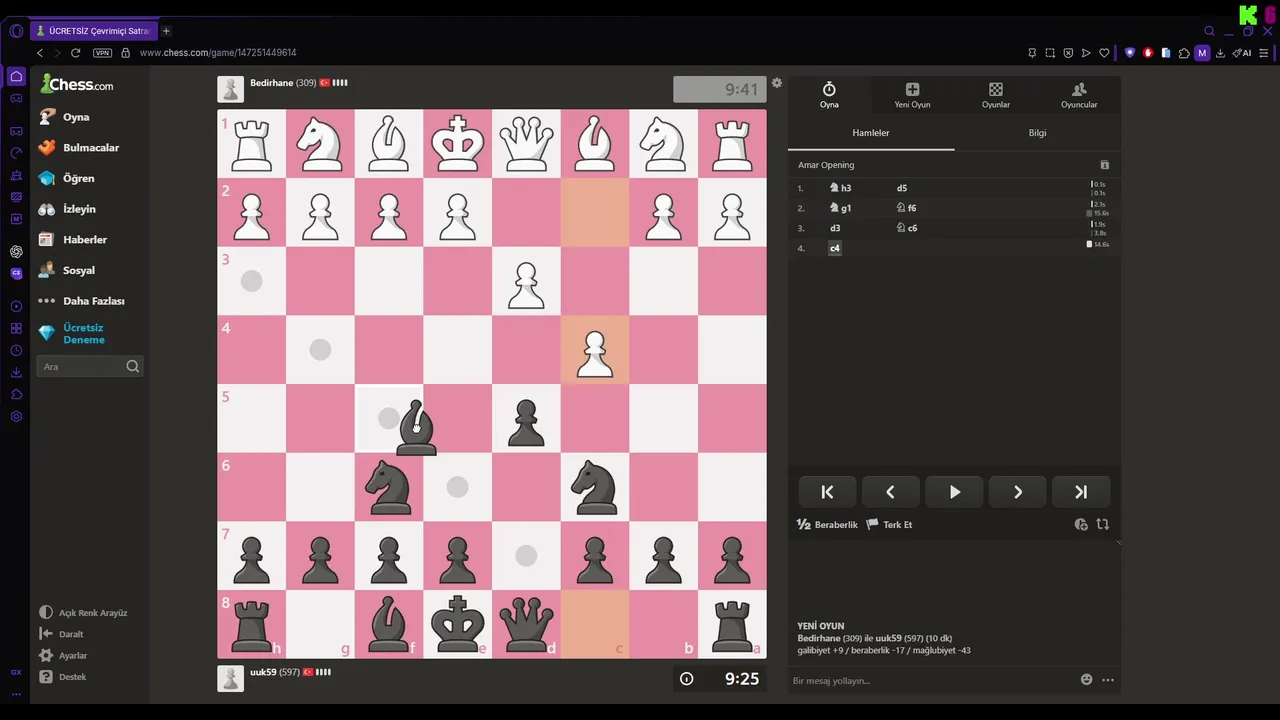1280x720 pixels.
Task: Toggle Açık Renk Arayüz light theme
Action: coord(84,613)
